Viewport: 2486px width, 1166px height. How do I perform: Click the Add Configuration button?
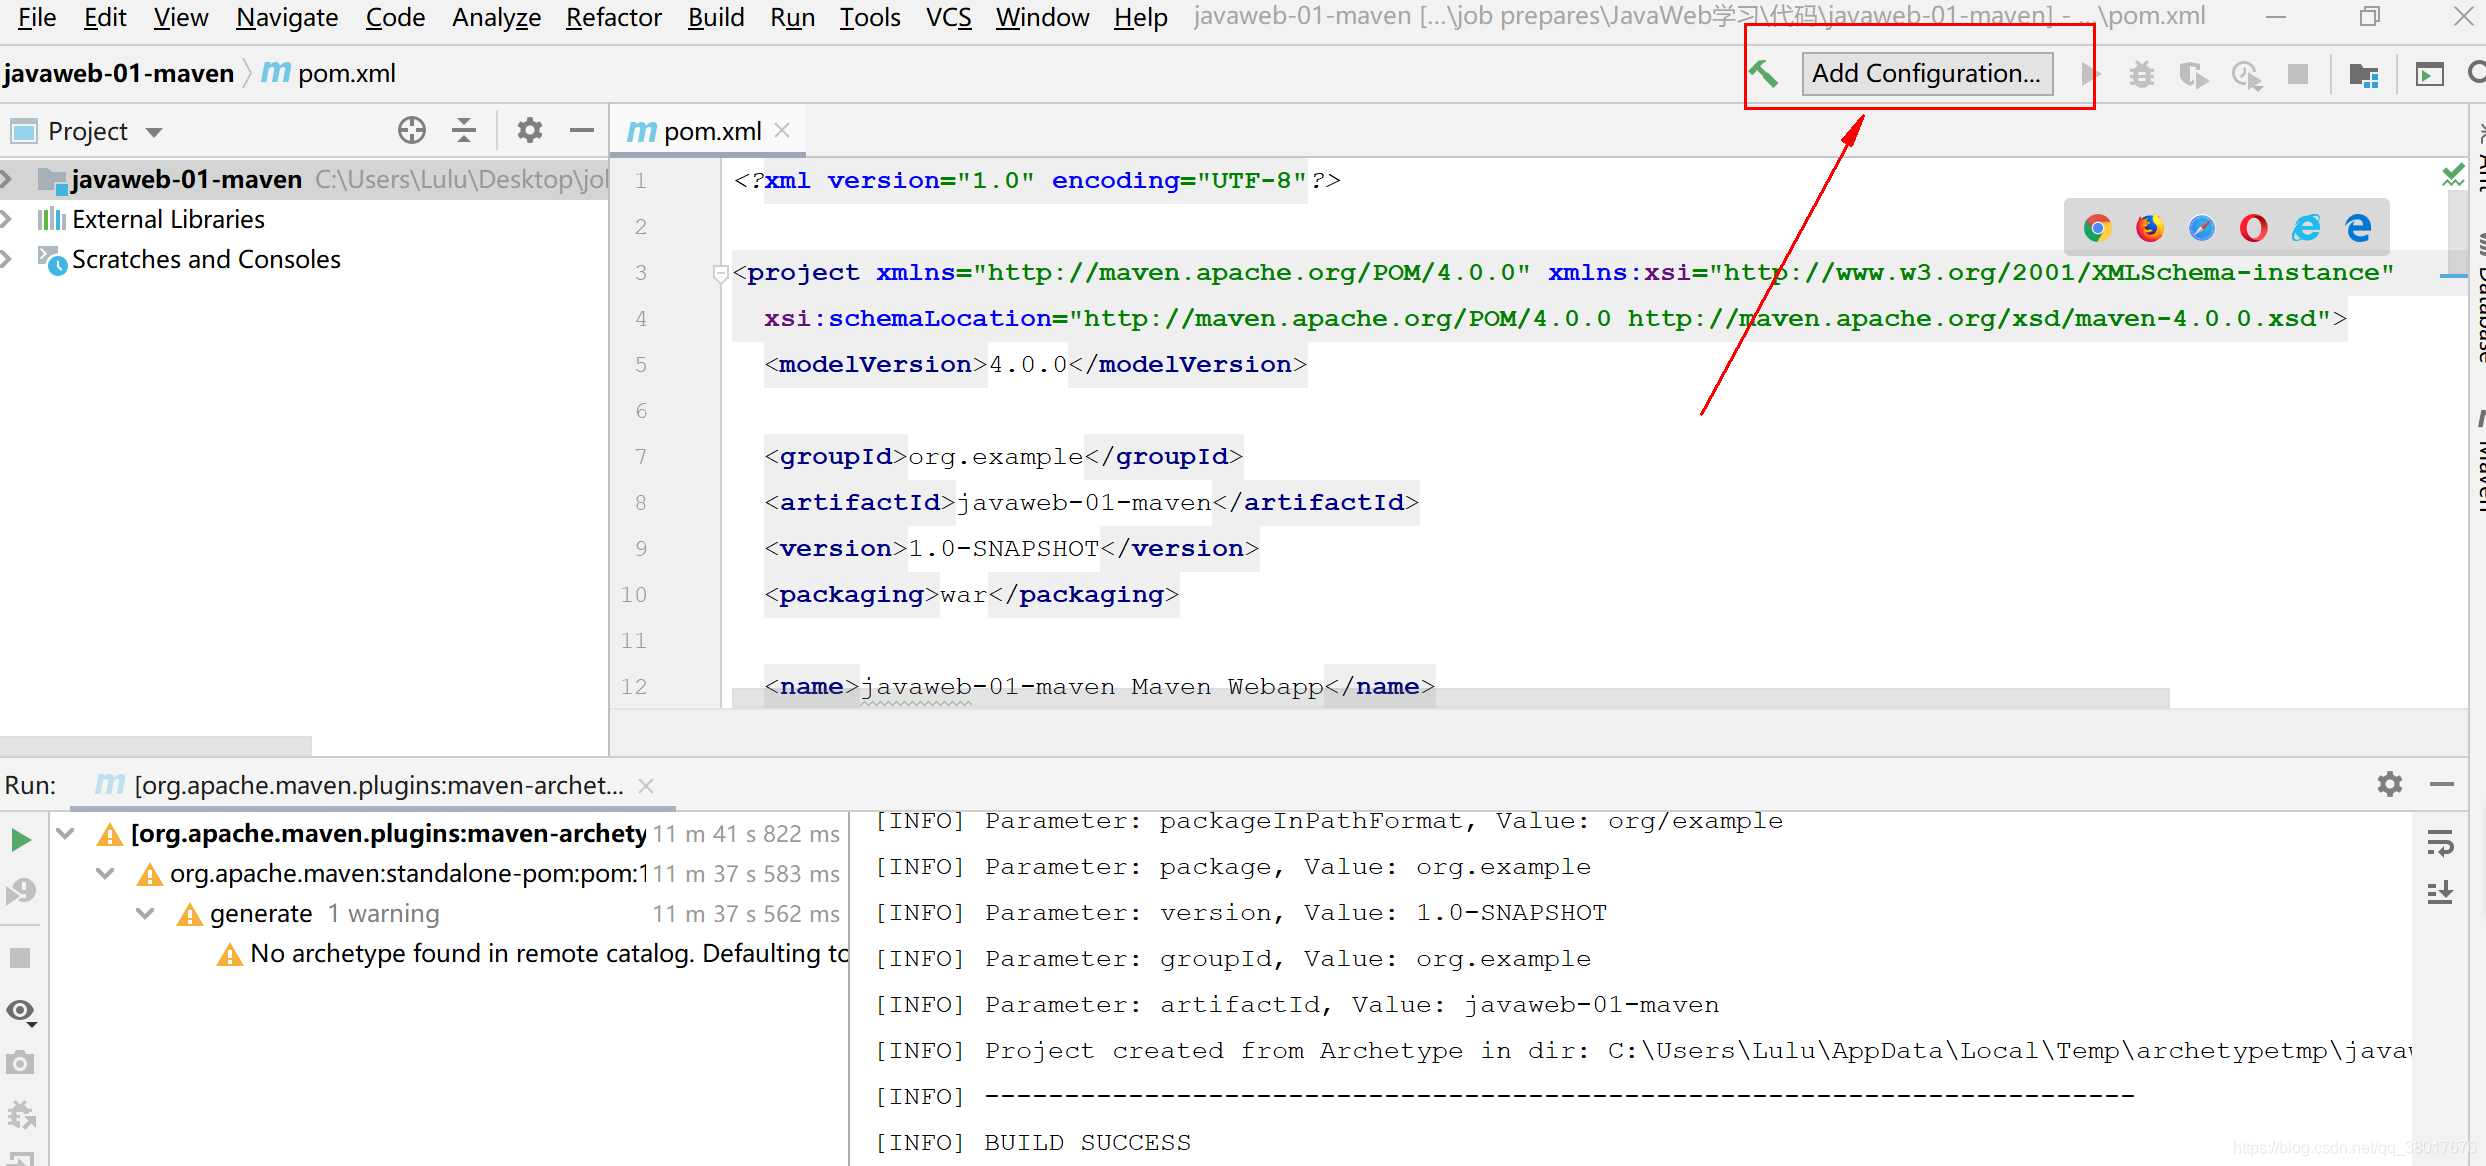click(x=1926, y=74)
